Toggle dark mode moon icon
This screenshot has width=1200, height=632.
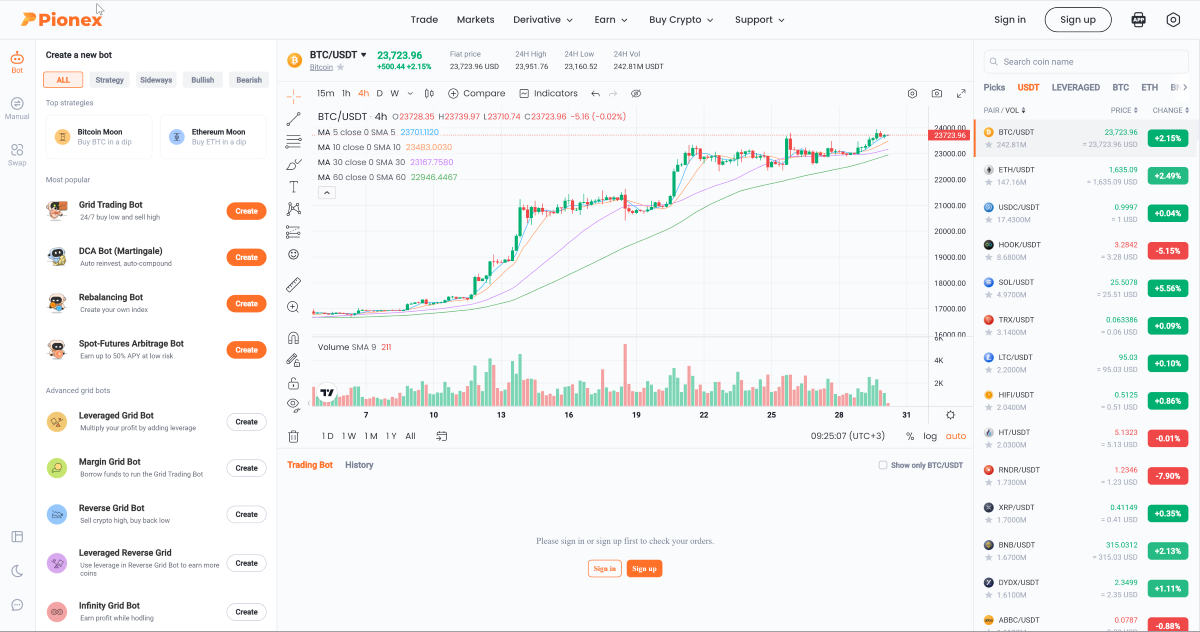click(17, 571)
